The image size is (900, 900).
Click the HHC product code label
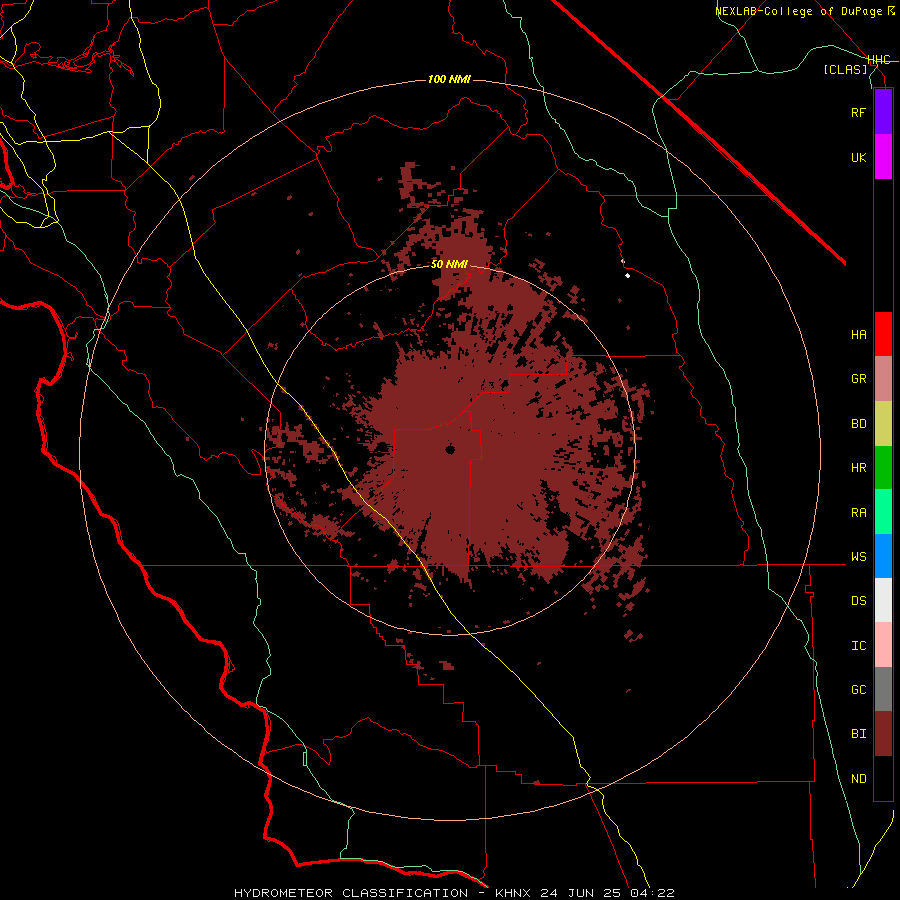[878, 60]
